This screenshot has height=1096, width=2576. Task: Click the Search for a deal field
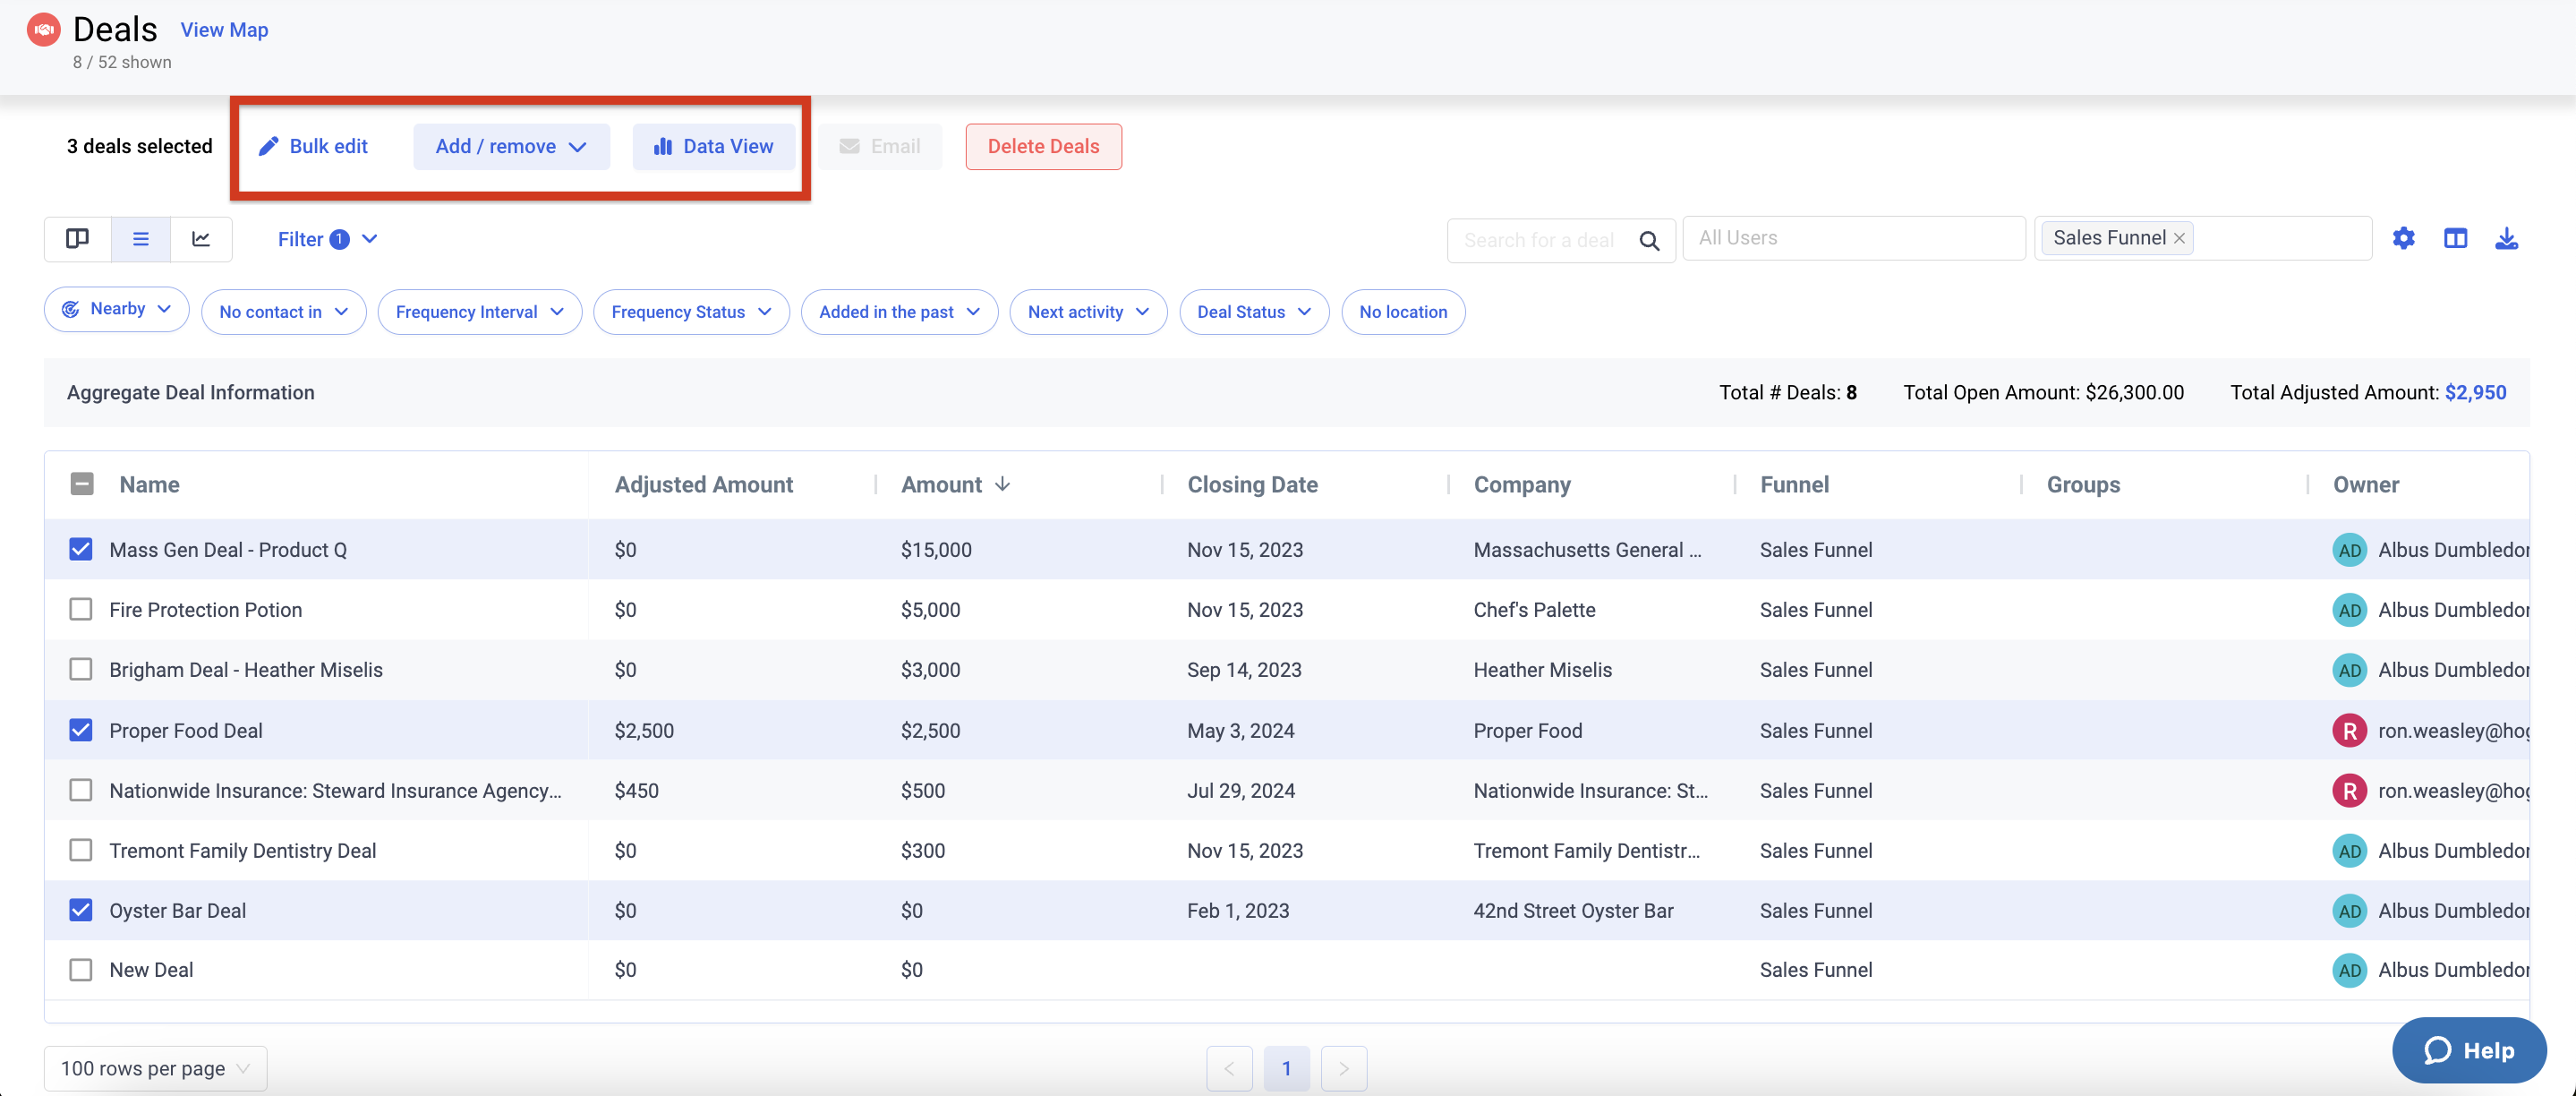[x=1538, y=240]
